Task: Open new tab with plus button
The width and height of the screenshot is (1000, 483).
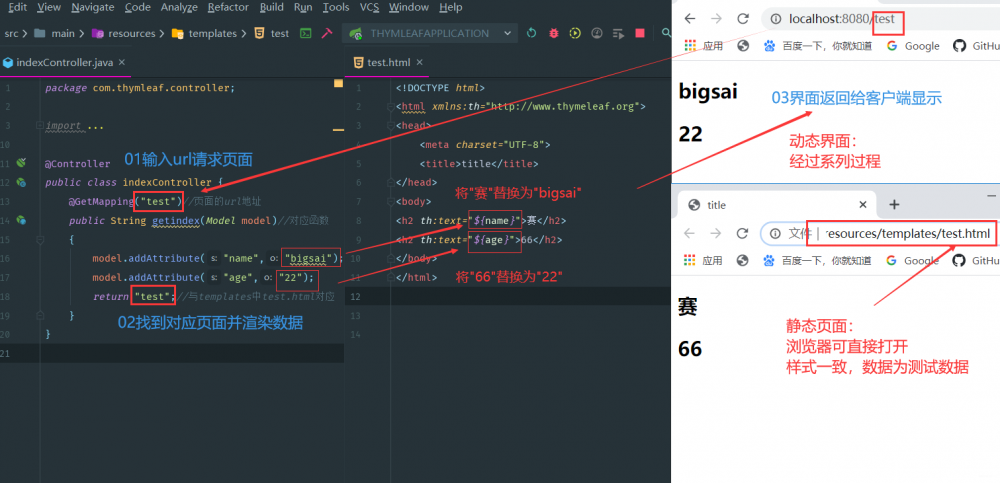Action: pos(894,204)
